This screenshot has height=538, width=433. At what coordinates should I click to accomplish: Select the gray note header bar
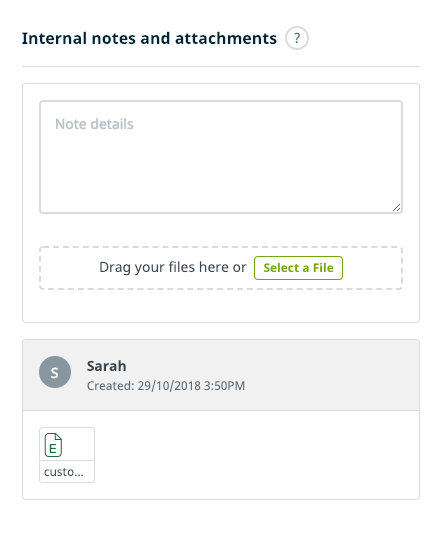pyautogui.click(x=221, y=375)
